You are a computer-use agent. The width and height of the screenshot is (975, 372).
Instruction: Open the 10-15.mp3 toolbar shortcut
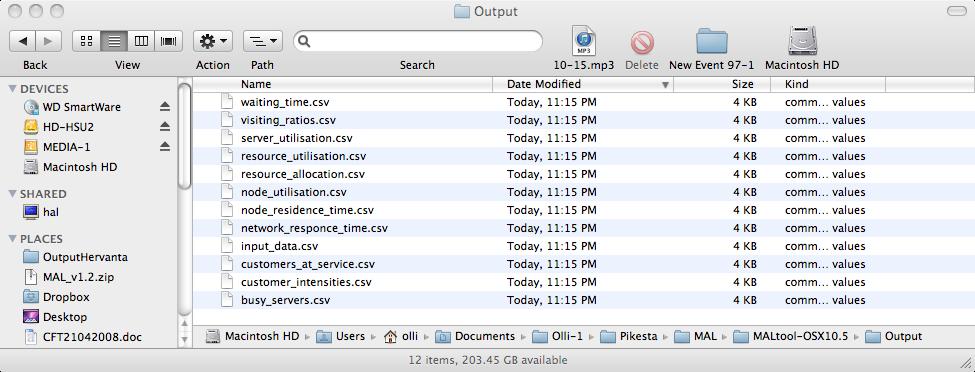point(584,42)
